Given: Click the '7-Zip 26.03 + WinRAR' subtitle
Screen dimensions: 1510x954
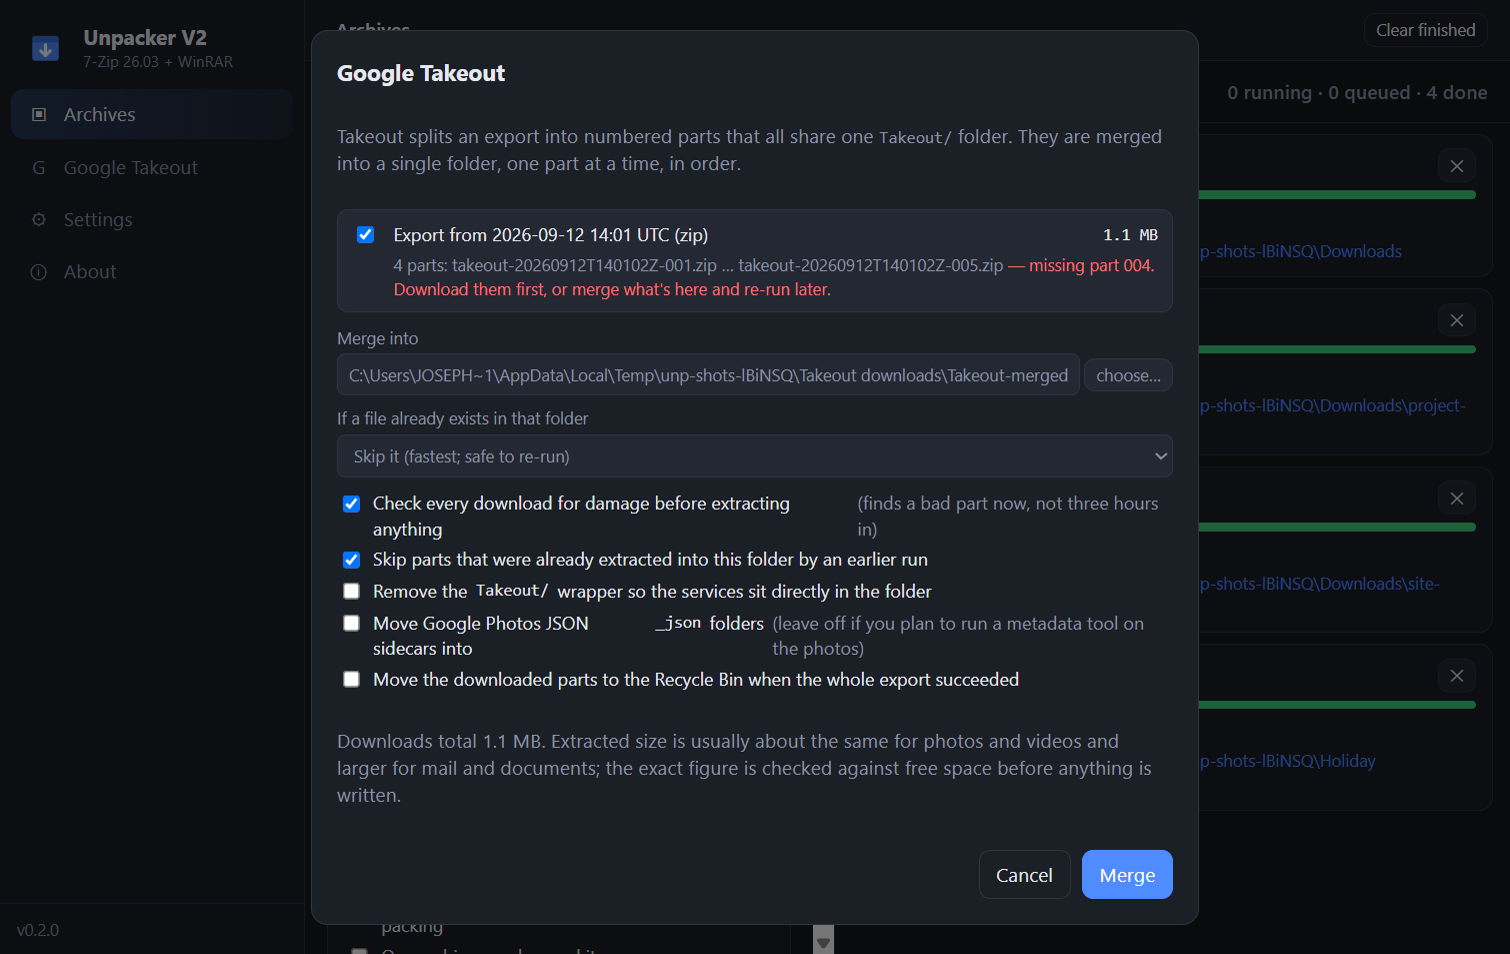Looking at the screenshot, I should pyautogui.click(x=158, y=62).
